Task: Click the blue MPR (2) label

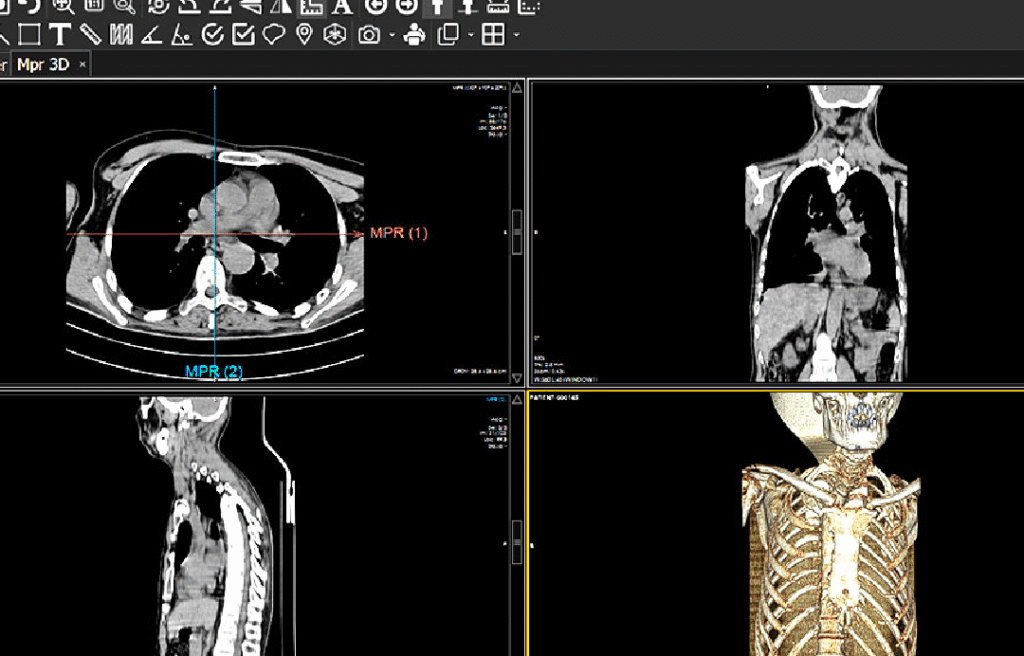Action: pyautogui.click(x=214, y=371)
